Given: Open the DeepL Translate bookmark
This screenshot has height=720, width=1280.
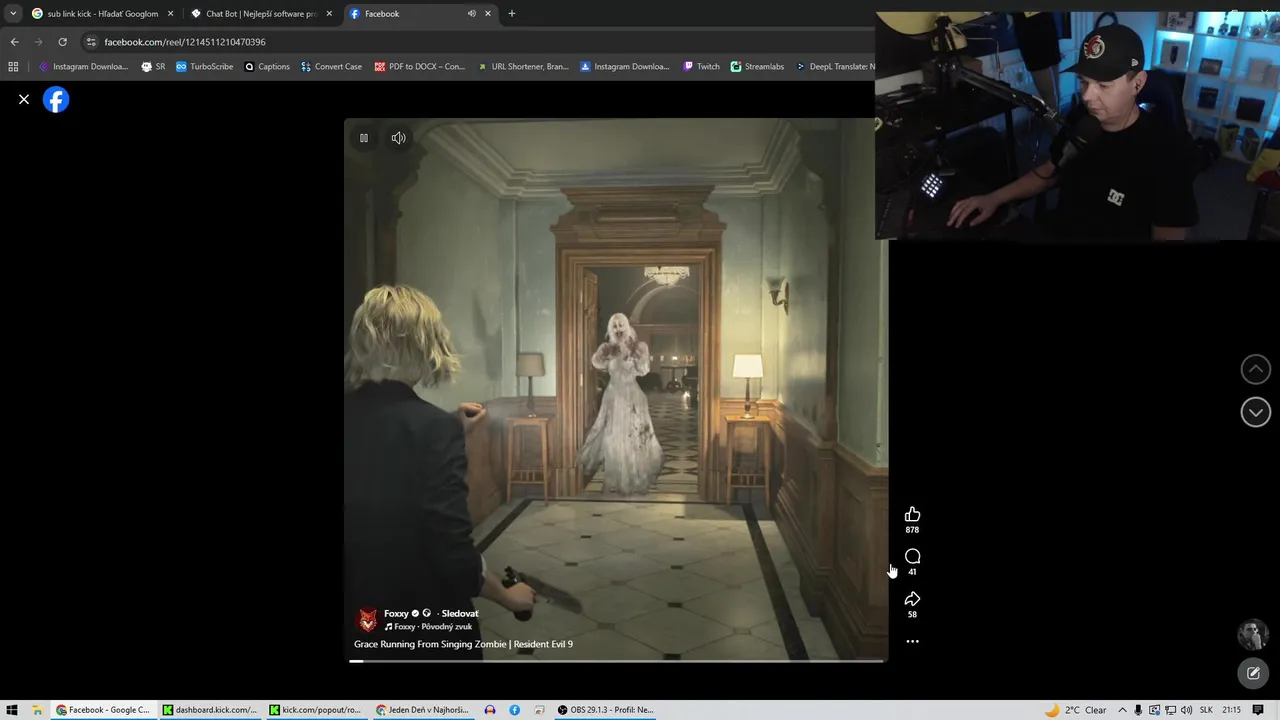Looking at the screenshot, I should [835, 67].
